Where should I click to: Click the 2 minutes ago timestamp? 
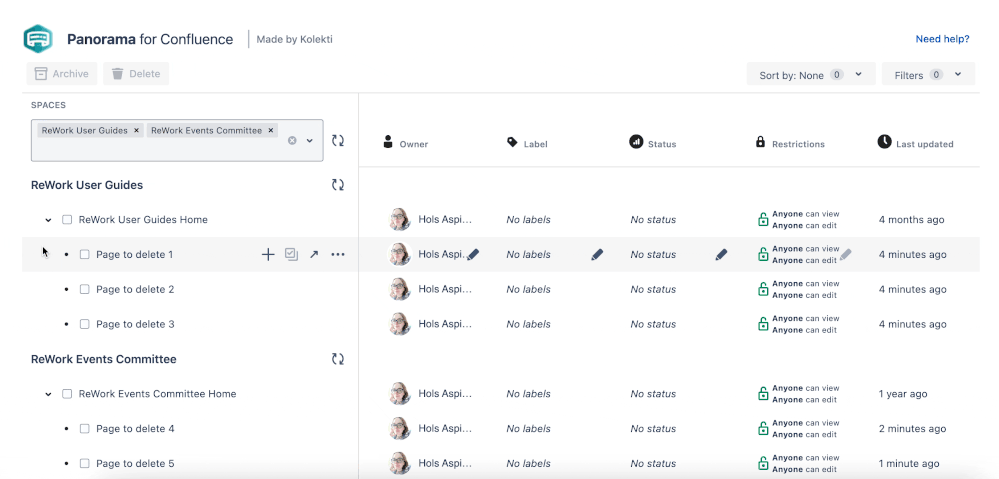pyautogui.click(x=912, y=429)
